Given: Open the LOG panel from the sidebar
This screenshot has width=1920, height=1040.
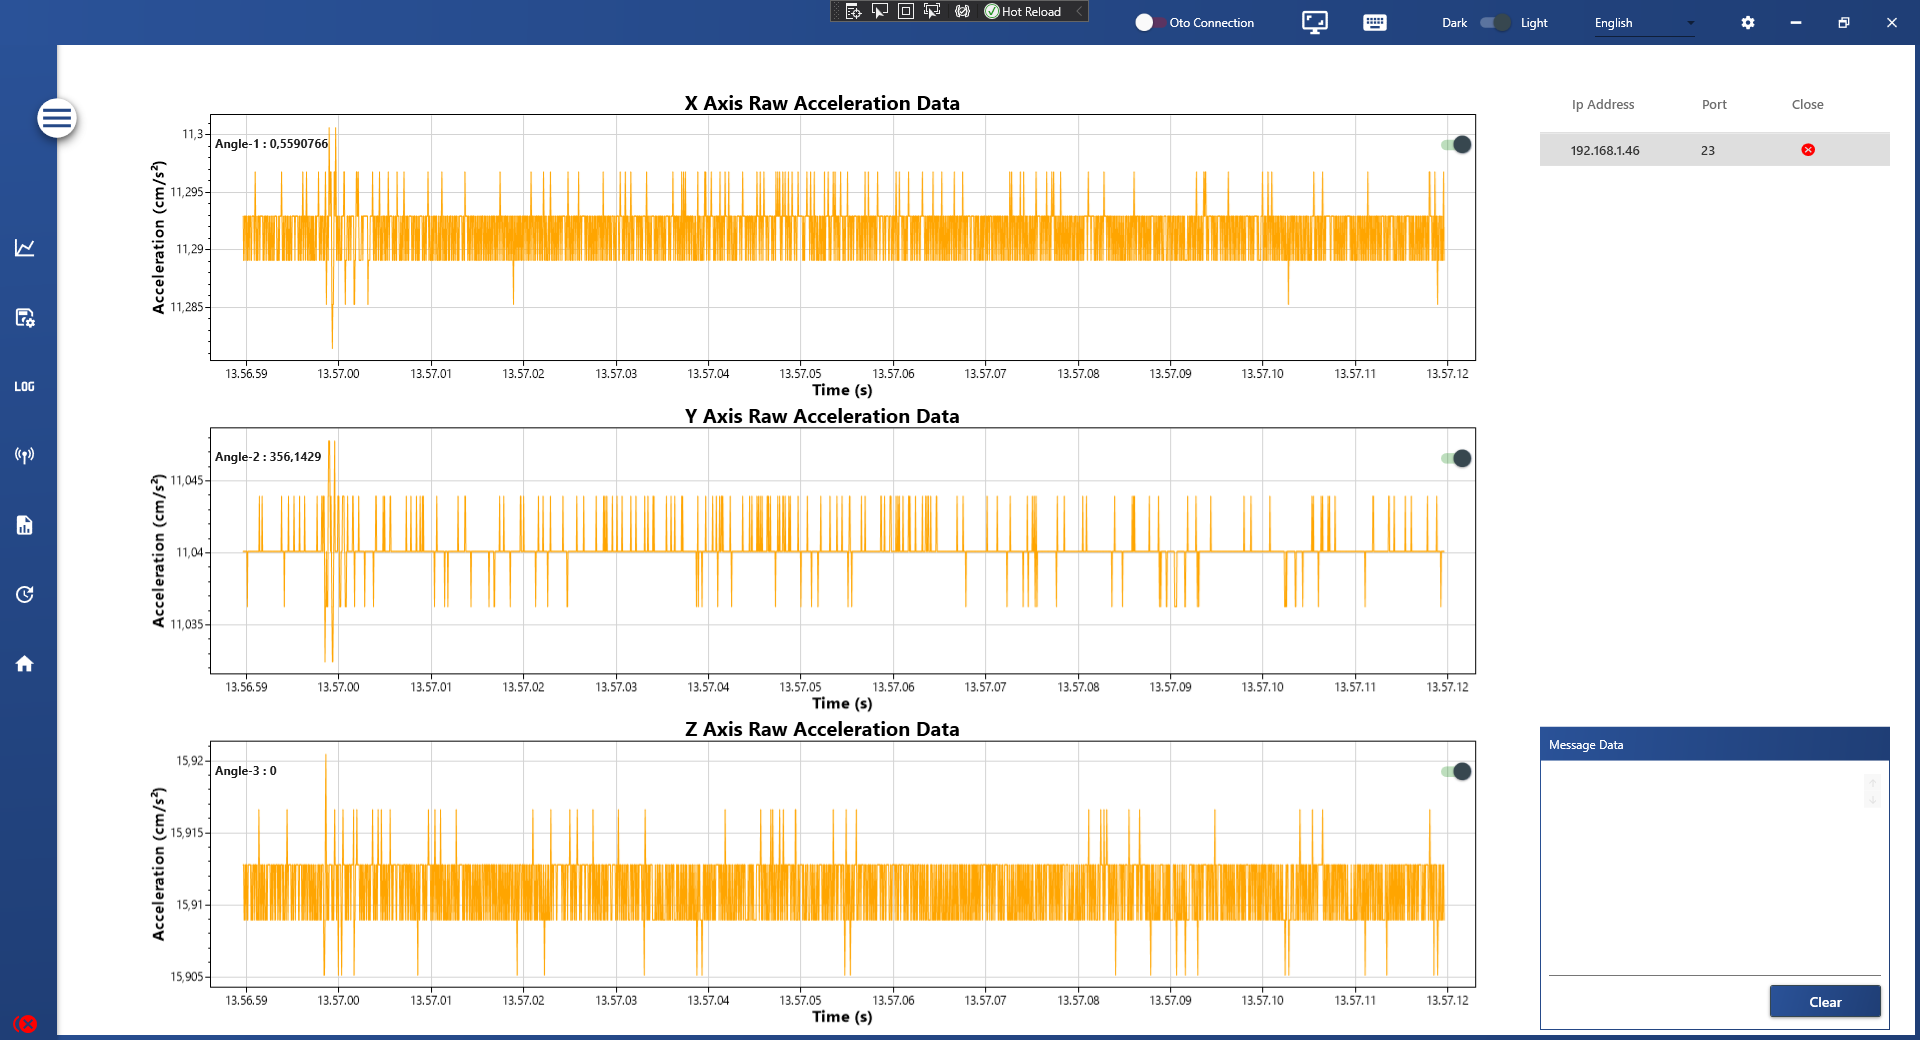Looking at the screenshot, I should pyautogui.click(x=25, y=386).
